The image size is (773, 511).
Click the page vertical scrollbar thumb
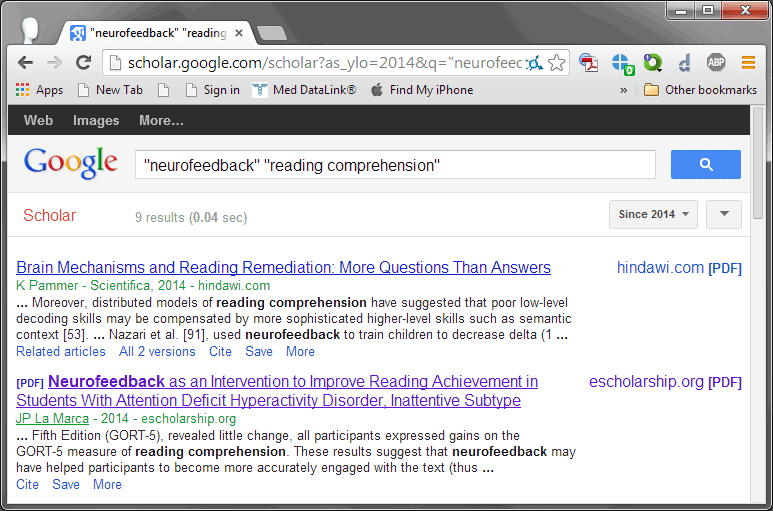(x=758, y=163)
